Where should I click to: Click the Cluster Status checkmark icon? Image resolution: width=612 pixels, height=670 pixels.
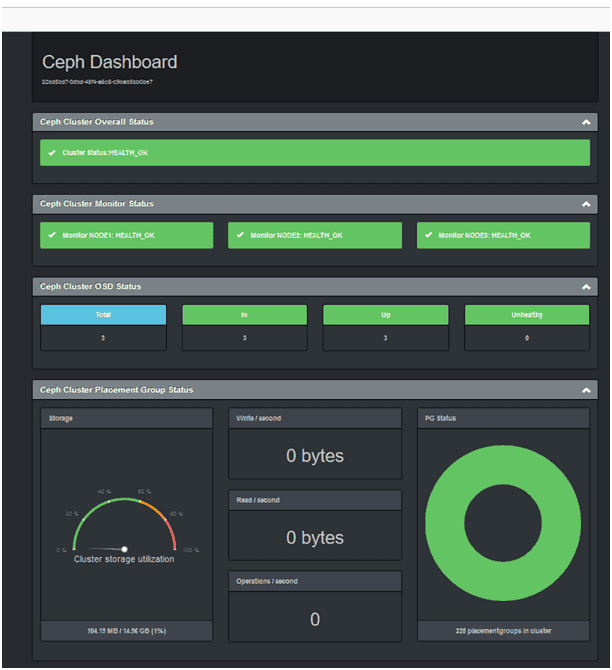pyautogui.click(x=52, y=153)
